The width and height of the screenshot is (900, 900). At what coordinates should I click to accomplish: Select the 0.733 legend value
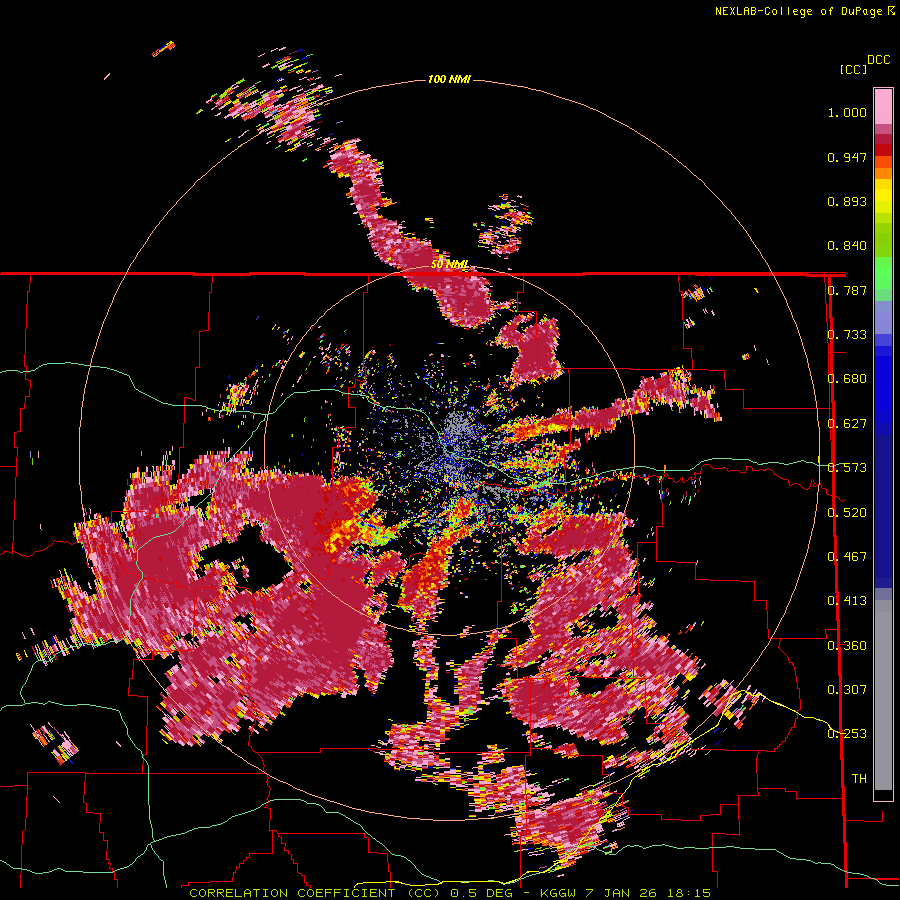coord(847,335)
